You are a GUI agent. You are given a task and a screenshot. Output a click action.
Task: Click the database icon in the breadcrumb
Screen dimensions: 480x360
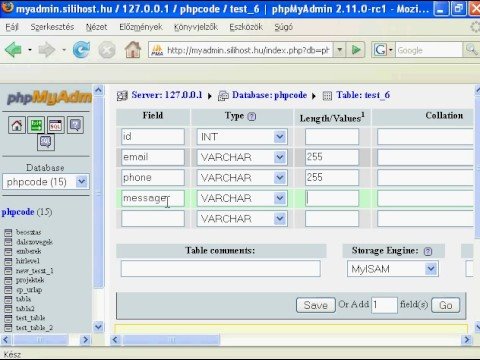[223, 96]
